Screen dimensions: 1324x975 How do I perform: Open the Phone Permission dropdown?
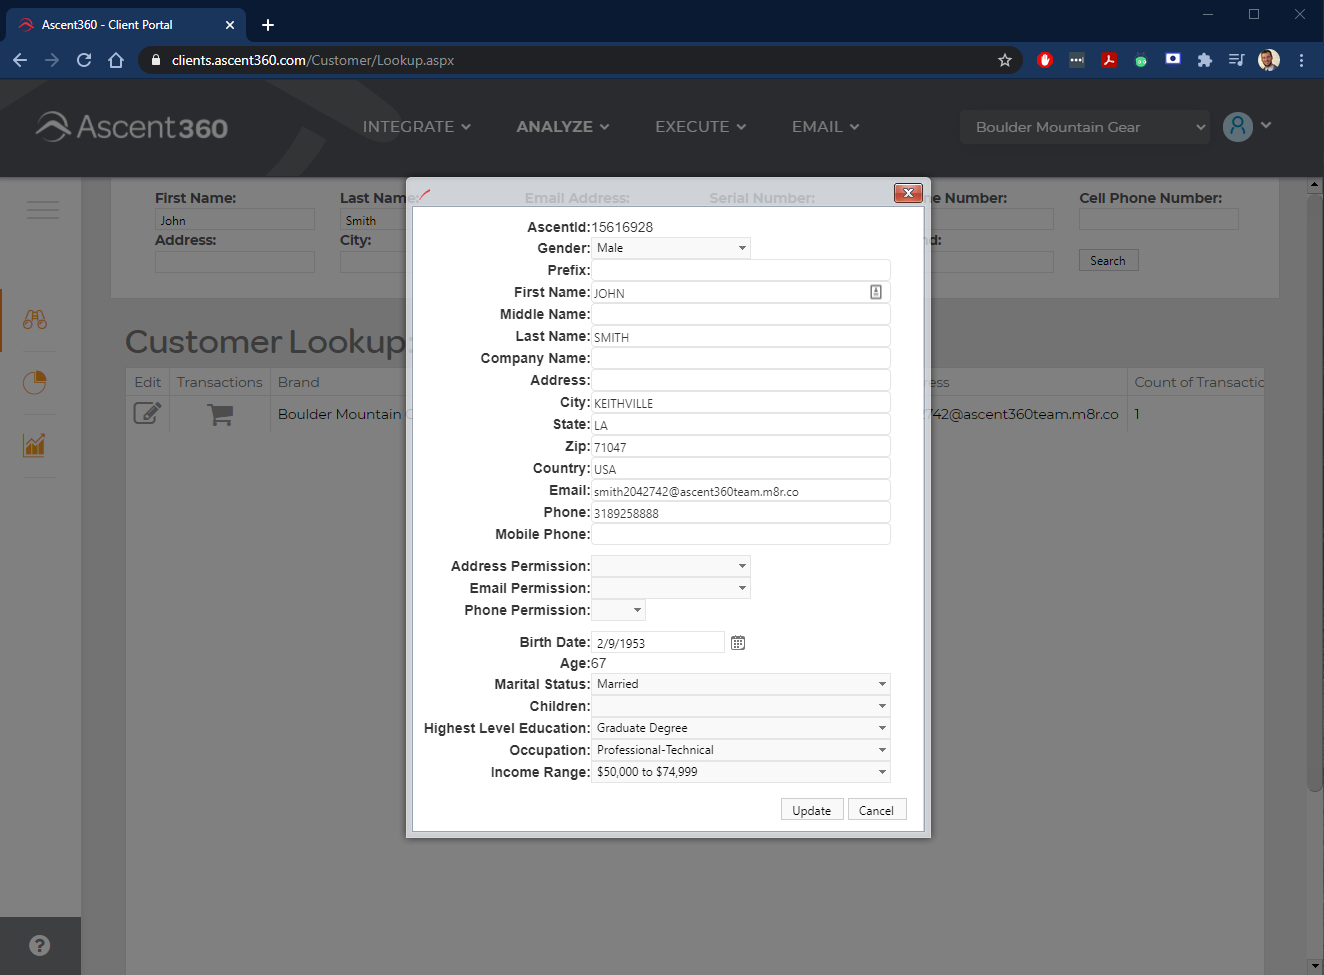pyautogui.click(x=619, y=610)
